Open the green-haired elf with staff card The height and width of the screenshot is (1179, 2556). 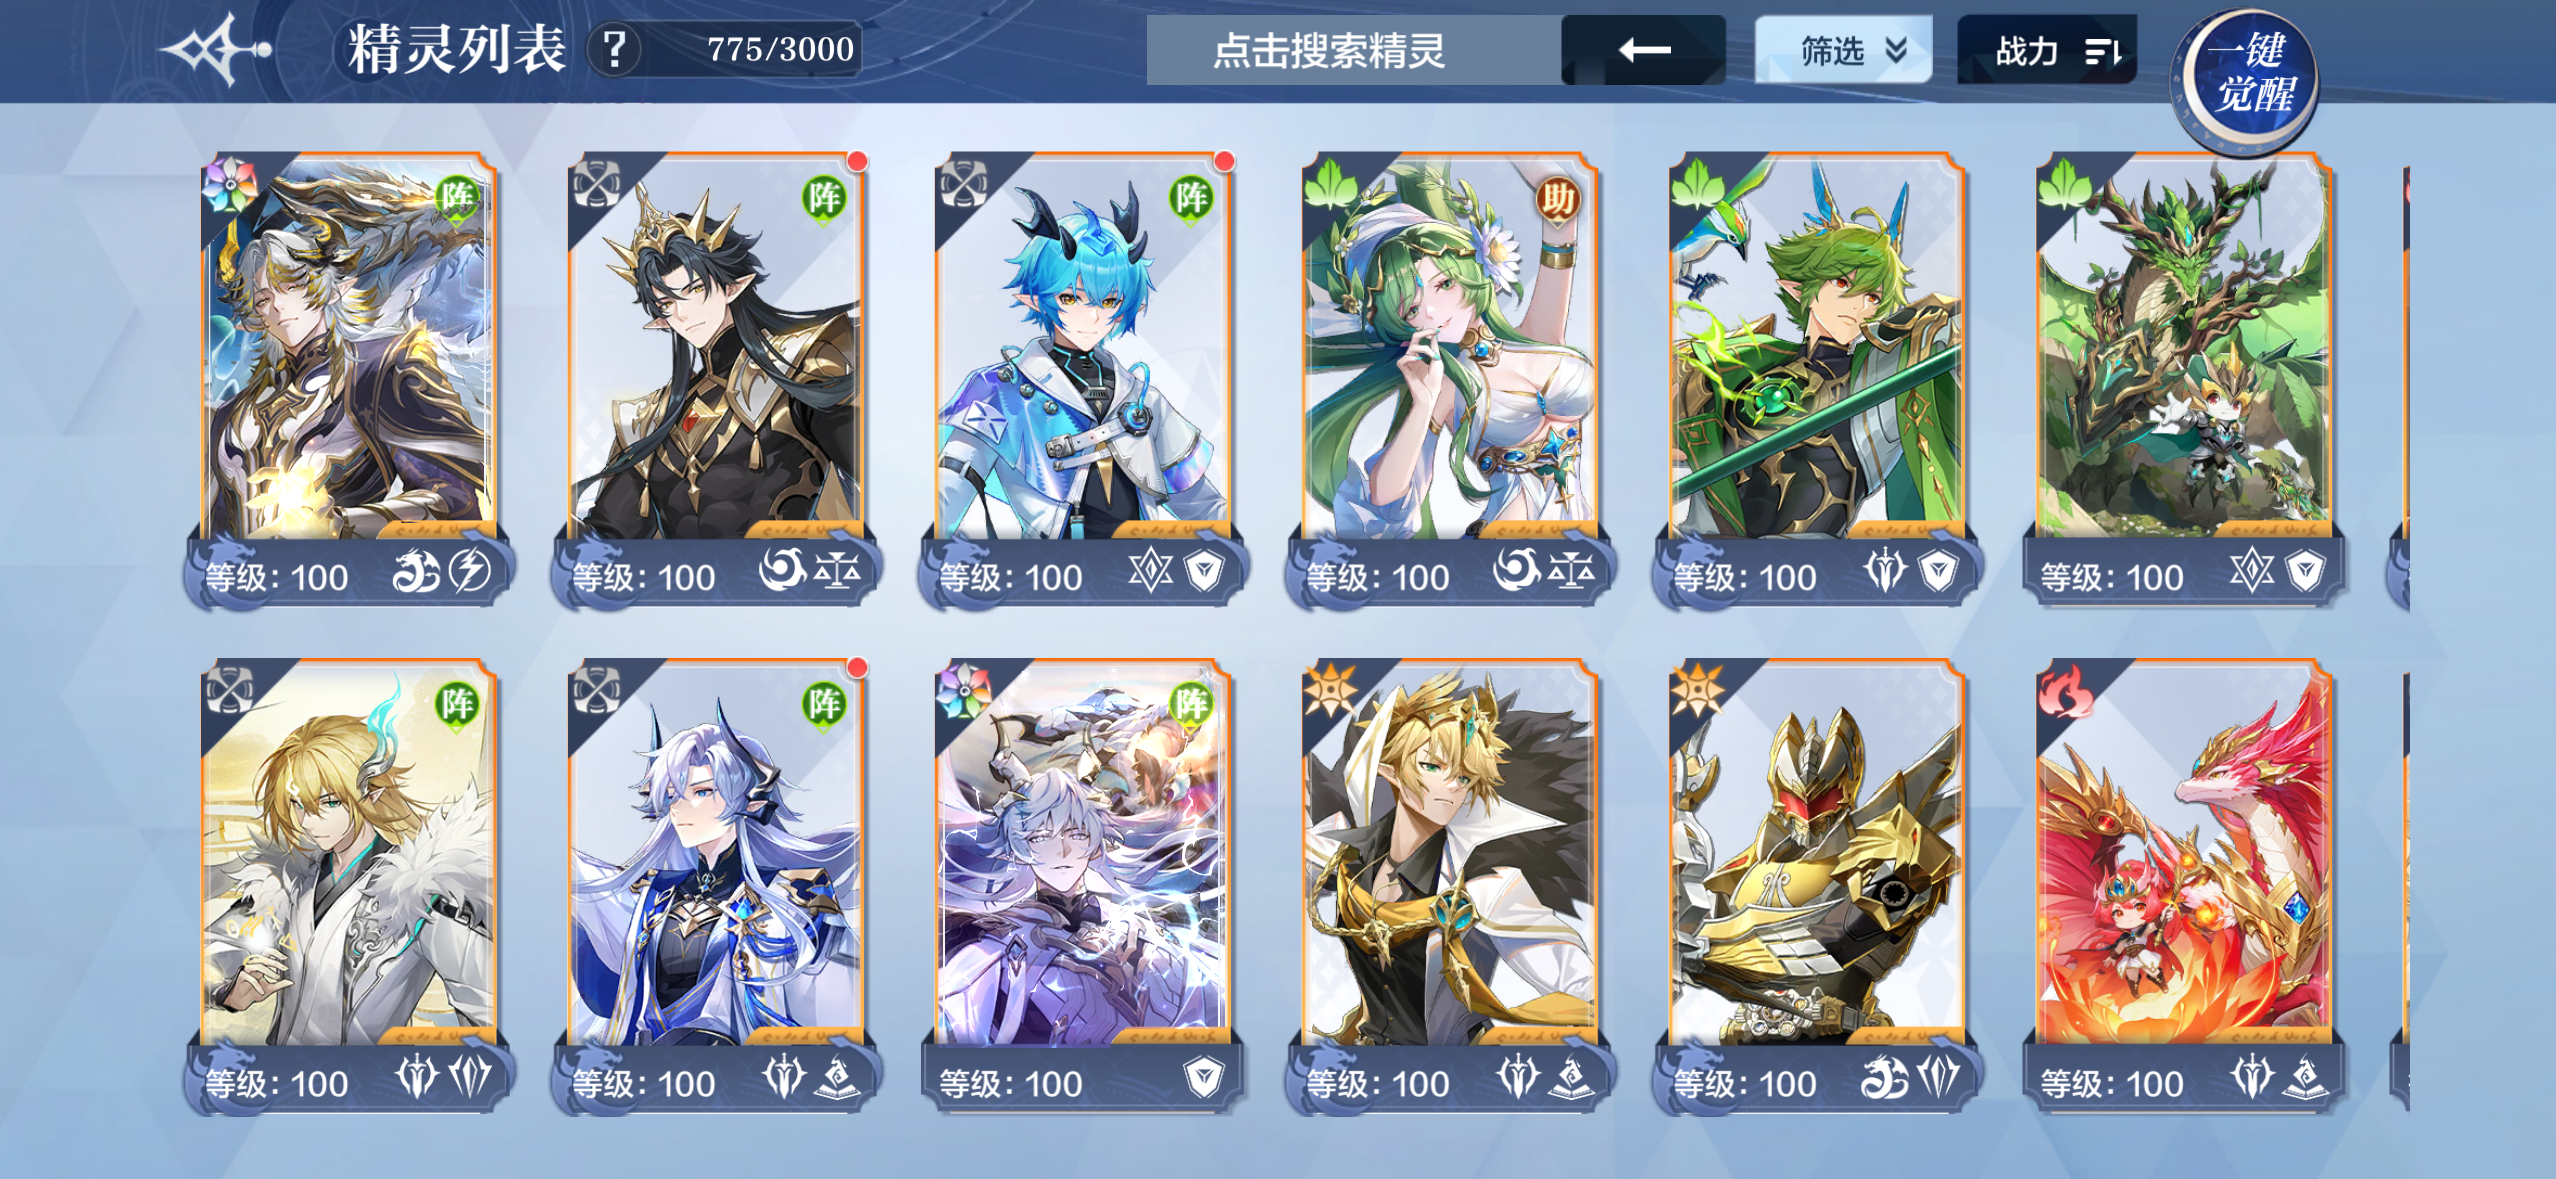[1817, 380]
